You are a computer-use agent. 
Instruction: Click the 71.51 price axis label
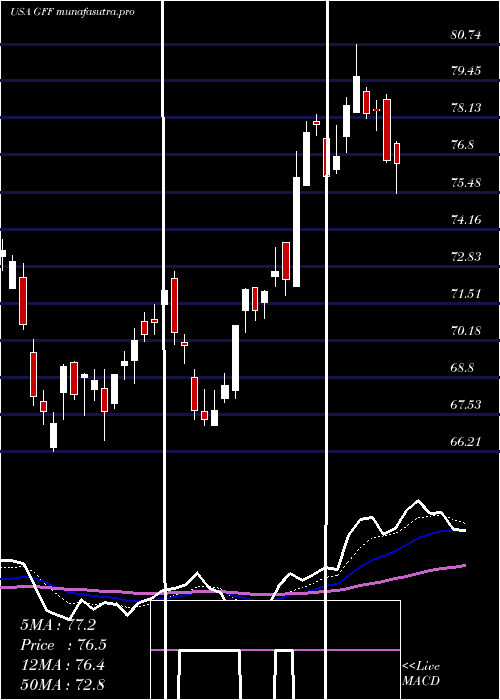pos(466,294)
